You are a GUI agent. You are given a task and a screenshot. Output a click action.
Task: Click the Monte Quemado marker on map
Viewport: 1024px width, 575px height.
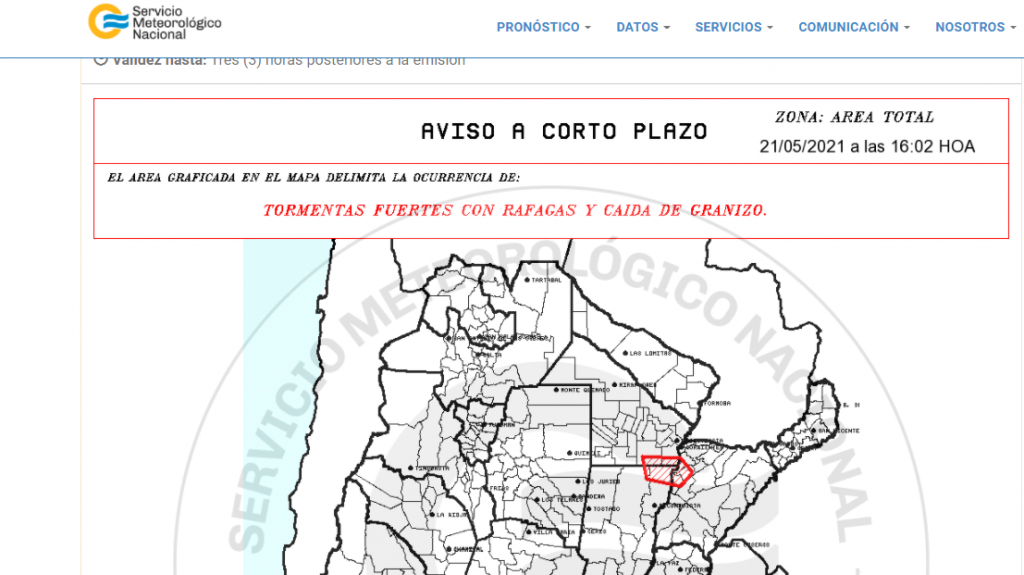[x=556, y=389]
